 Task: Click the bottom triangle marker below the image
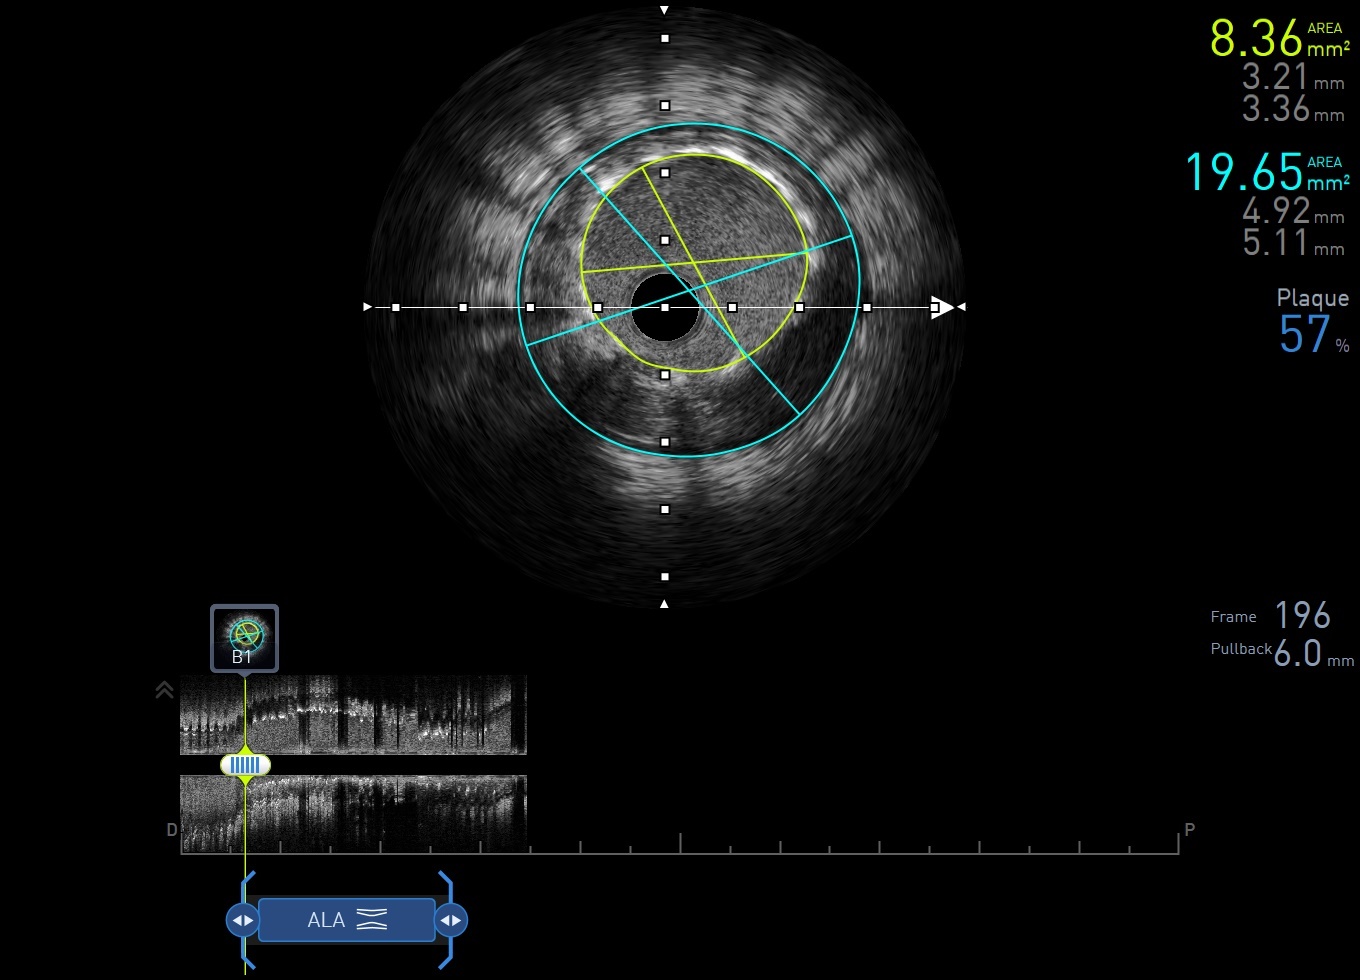[x=664, y=603]
